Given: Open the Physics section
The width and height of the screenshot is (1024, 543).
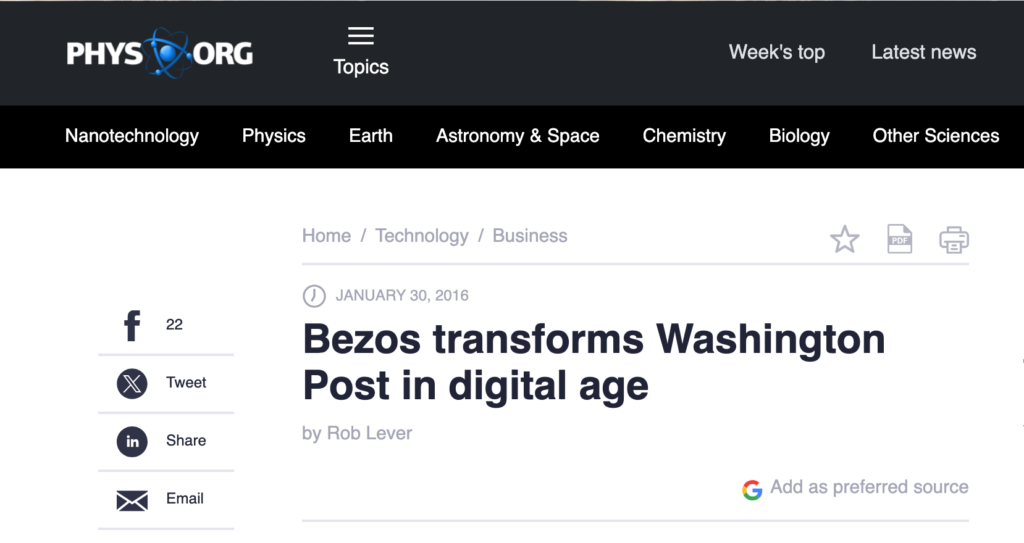Looking at the screenshot, I should pyautogui.click(x=274, y=136).
